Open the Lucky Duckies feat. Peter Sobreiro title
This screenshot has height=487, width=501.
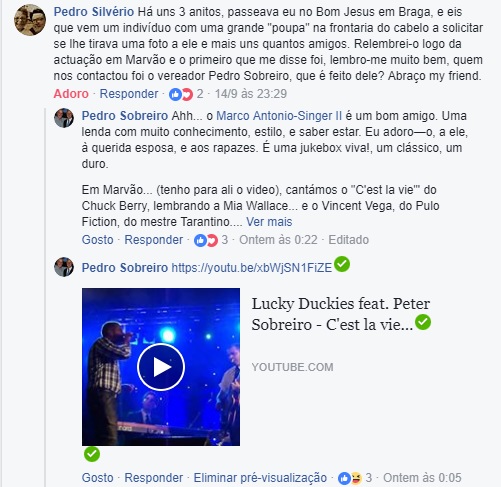point(341,314)
